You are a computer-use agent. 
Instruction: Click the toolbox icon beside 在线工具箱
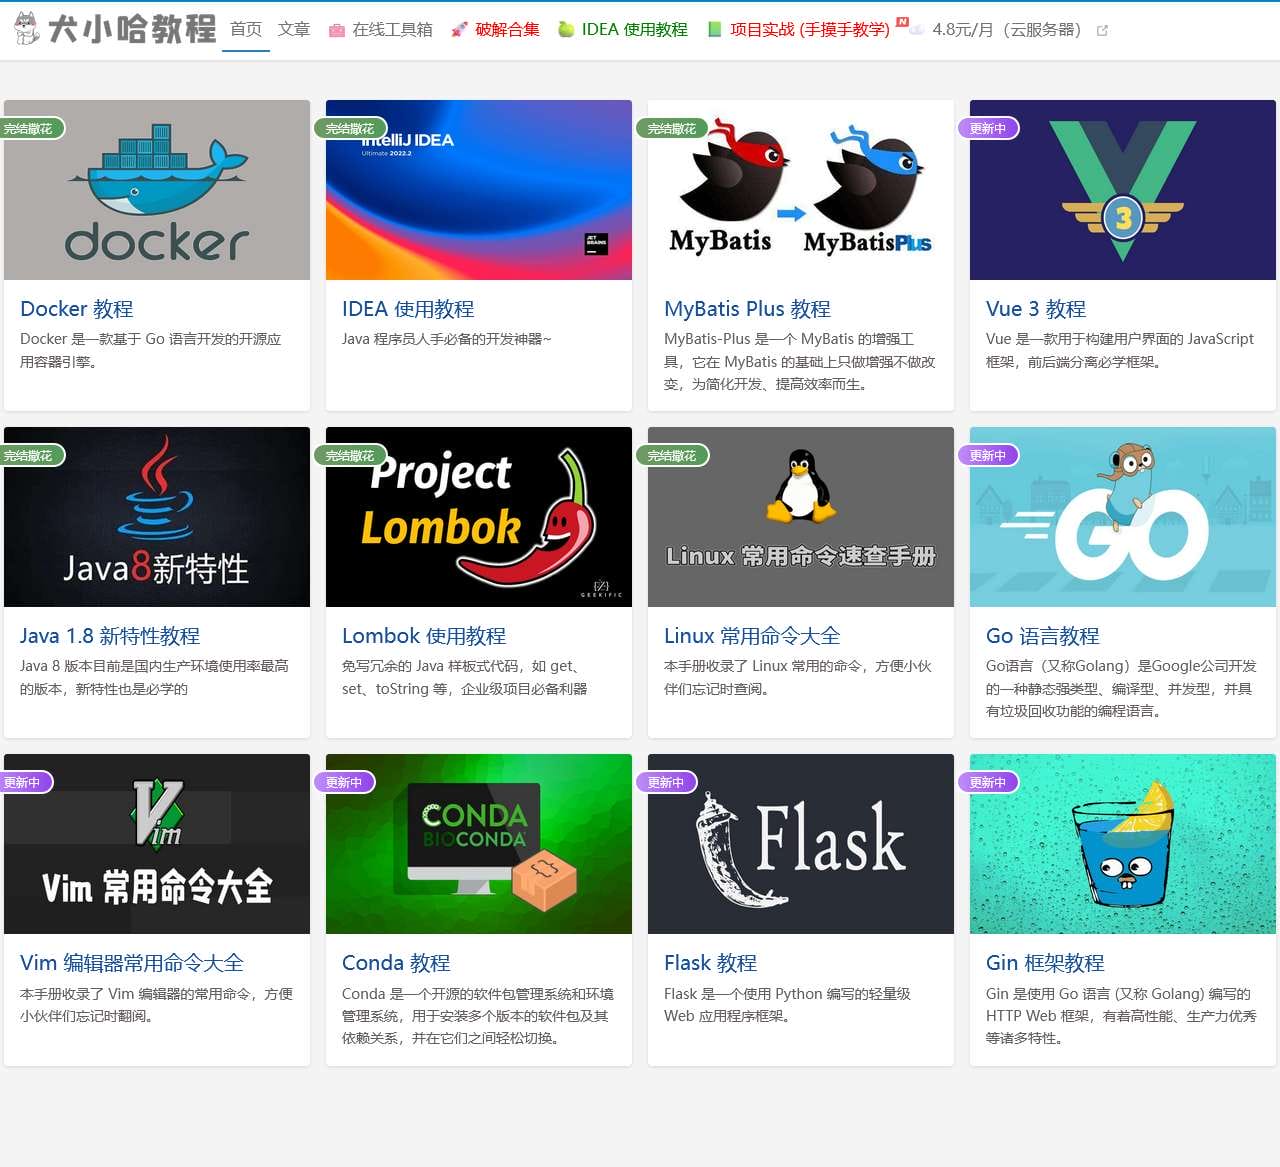(337, 30)
